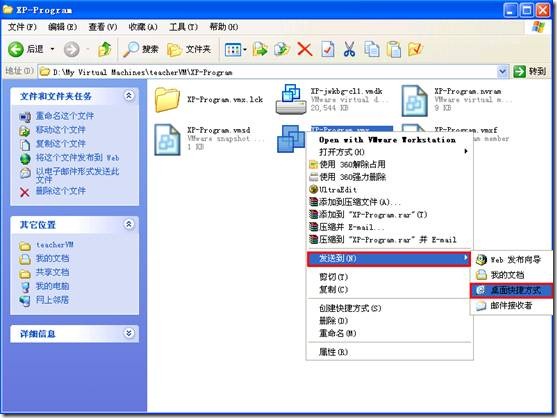Choose Open with VMware Workstation
Screen dimensions: 557x418
pyautogui.click(x=387, y=140)
